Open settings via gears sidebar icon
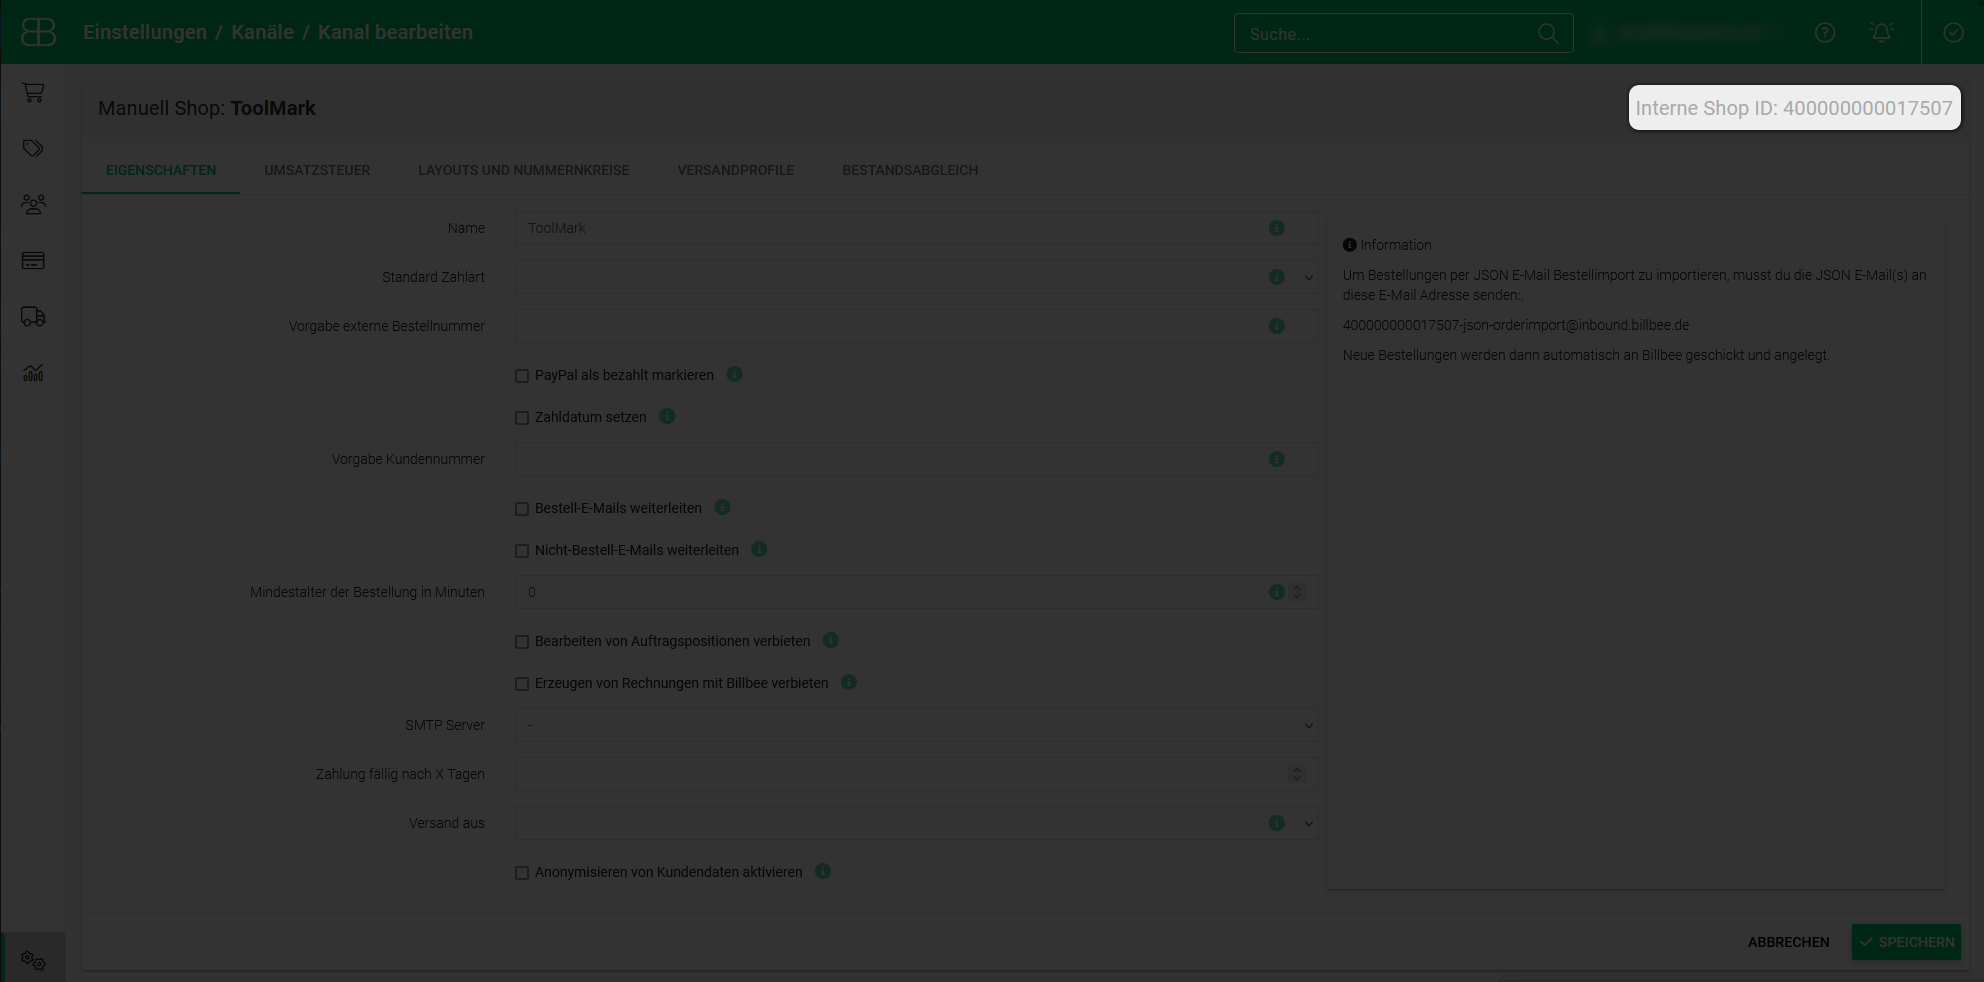The height and width of the screenshot is (982, 1984). coord(33,960)
